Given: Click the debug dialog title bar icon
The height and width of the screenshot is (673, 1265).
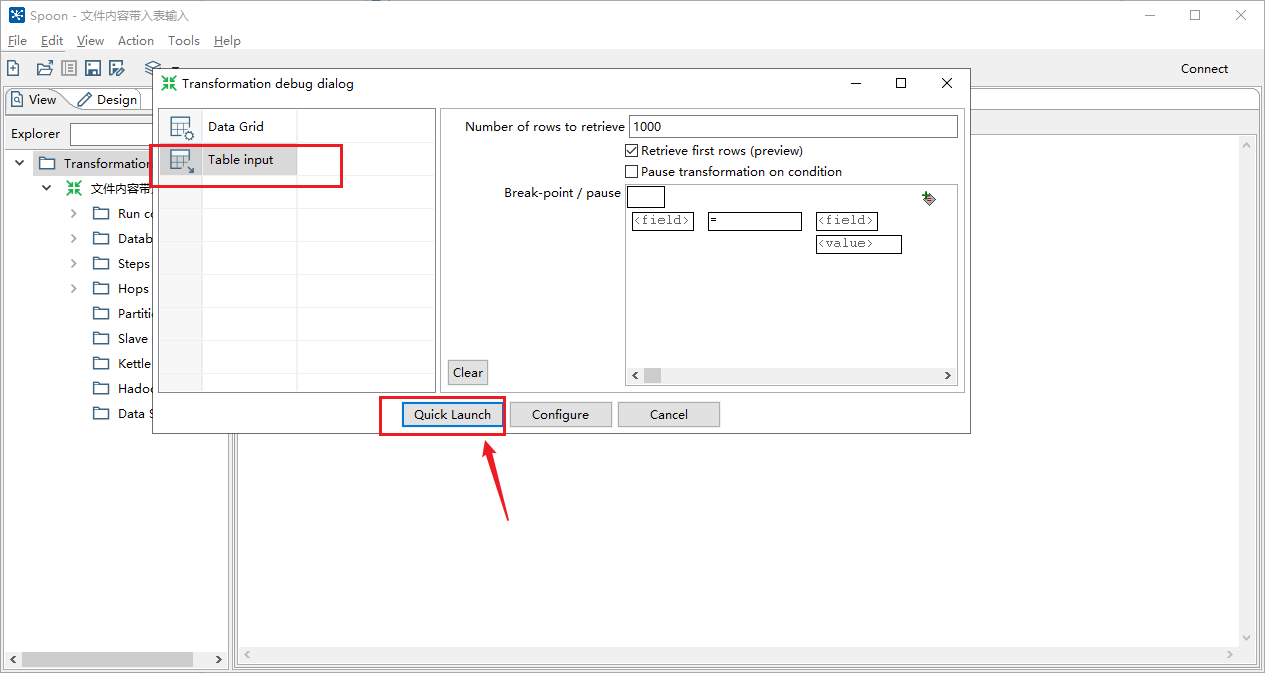Looking at the screenshot, I should point(169,83).
